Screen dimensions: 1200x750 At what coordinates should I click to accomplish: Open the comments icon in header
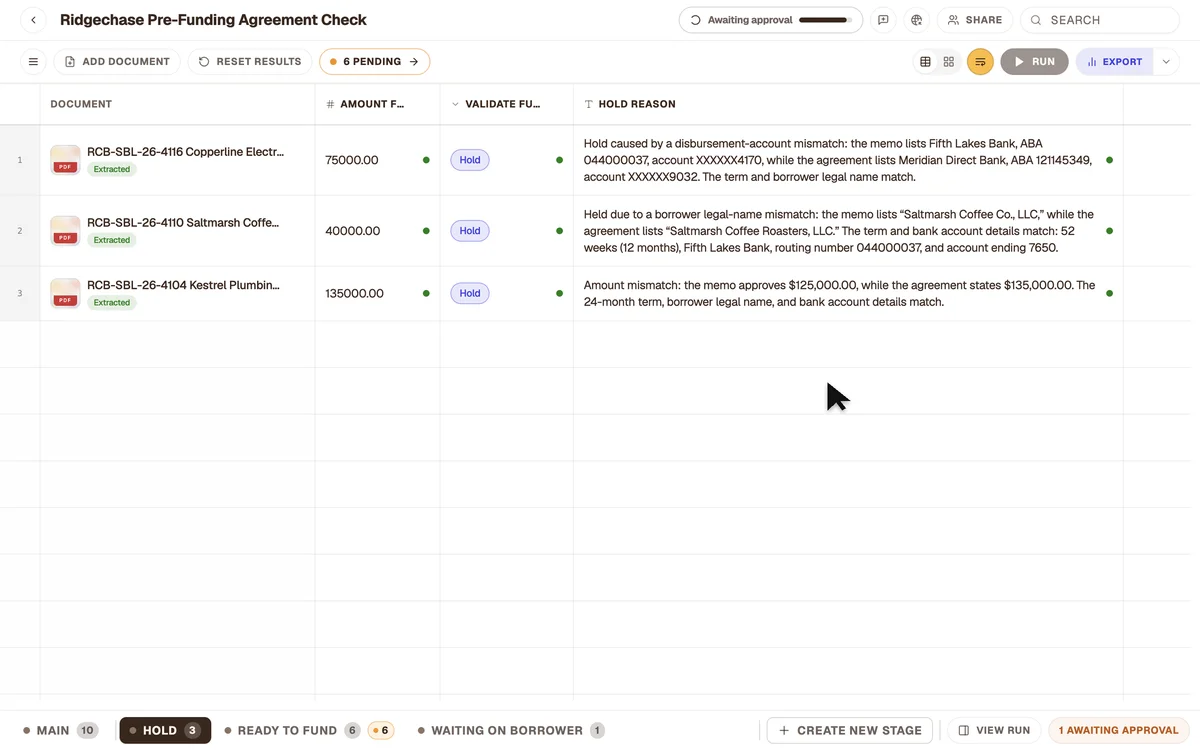pos(883,20)
